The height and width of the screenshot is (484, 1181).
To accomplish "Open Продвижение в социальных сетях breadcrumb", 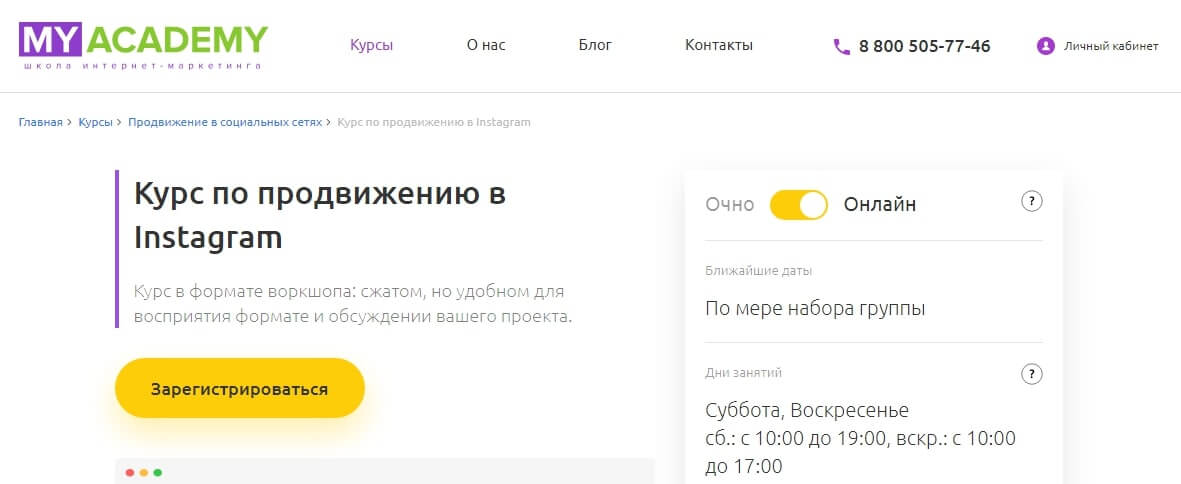I will (x=224, y=122).
